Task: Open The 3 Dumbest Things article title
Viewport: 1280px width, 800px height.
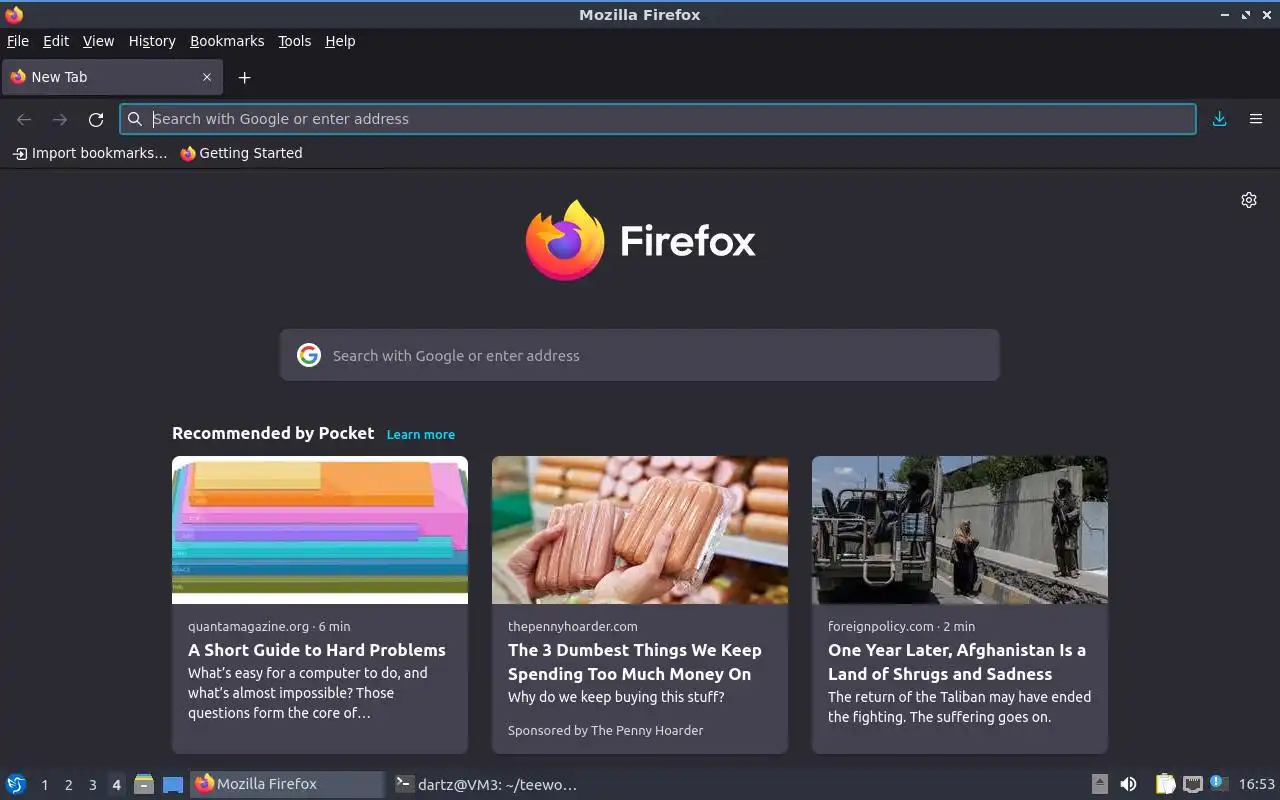Action: pos(635,662)
